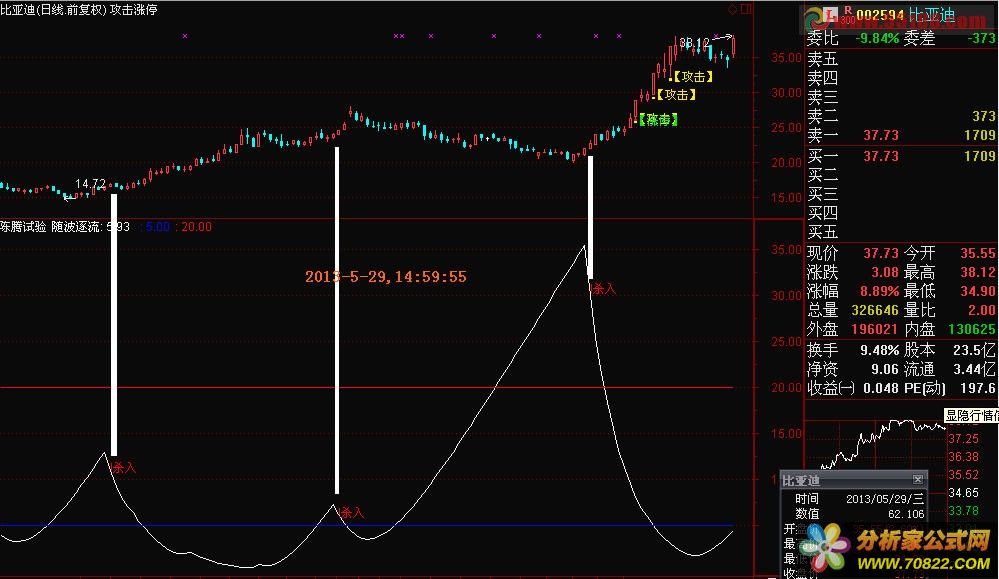Click the blue 5.00 indicator parameter
The width and height of the screenshot is (999, 579).
[157, 227]
